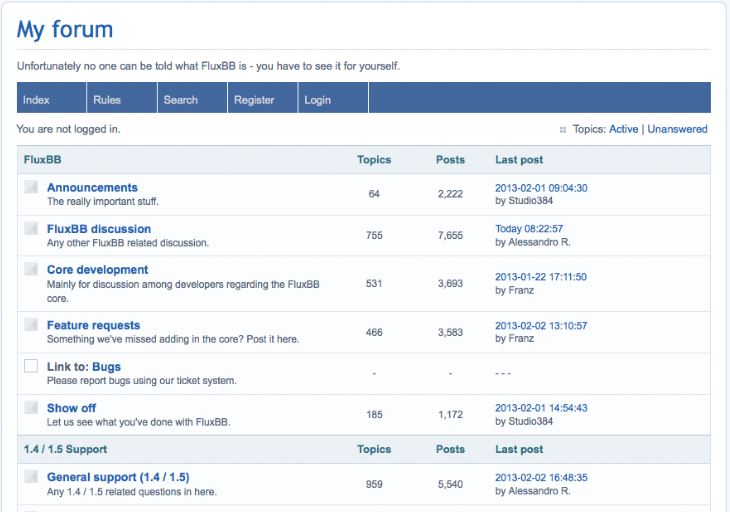This screenshot has width=730, height=512.
Task: Open the Show off forum
Action: [71, 408]
